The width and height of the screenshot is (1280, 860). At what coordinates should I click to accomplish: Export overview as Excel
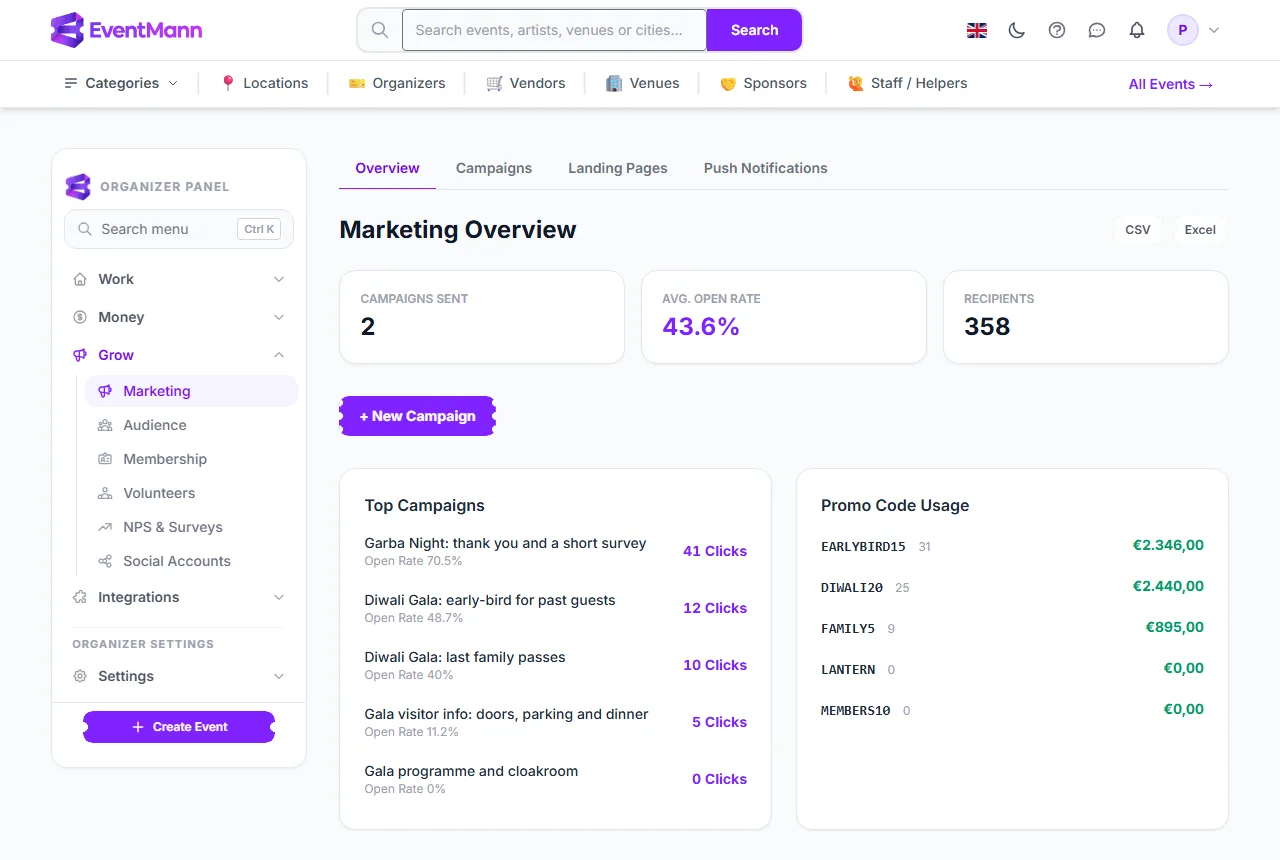(1200, 230)
